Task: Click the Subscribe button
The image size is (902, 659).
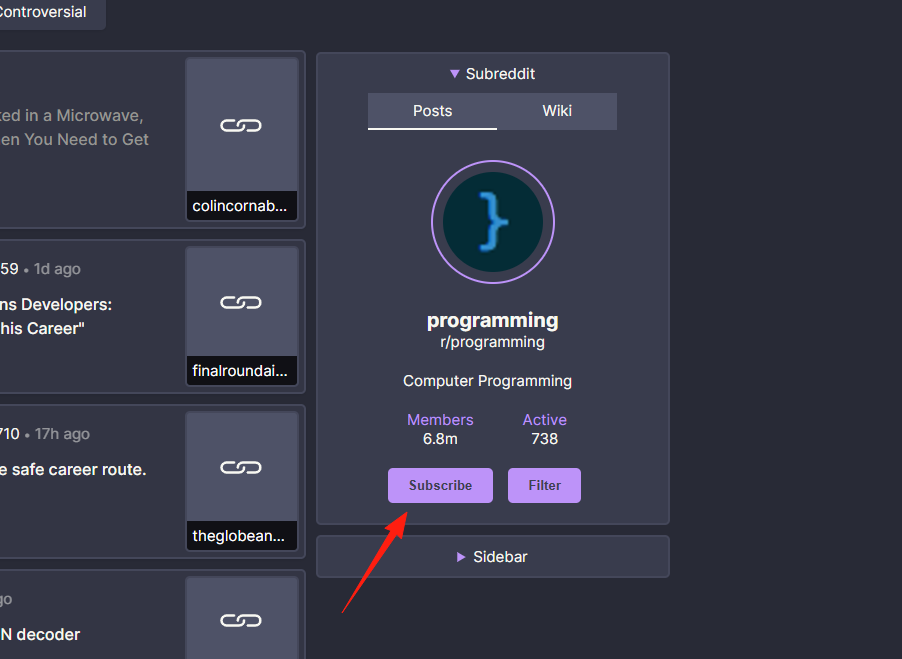Action: click(440, 485)
